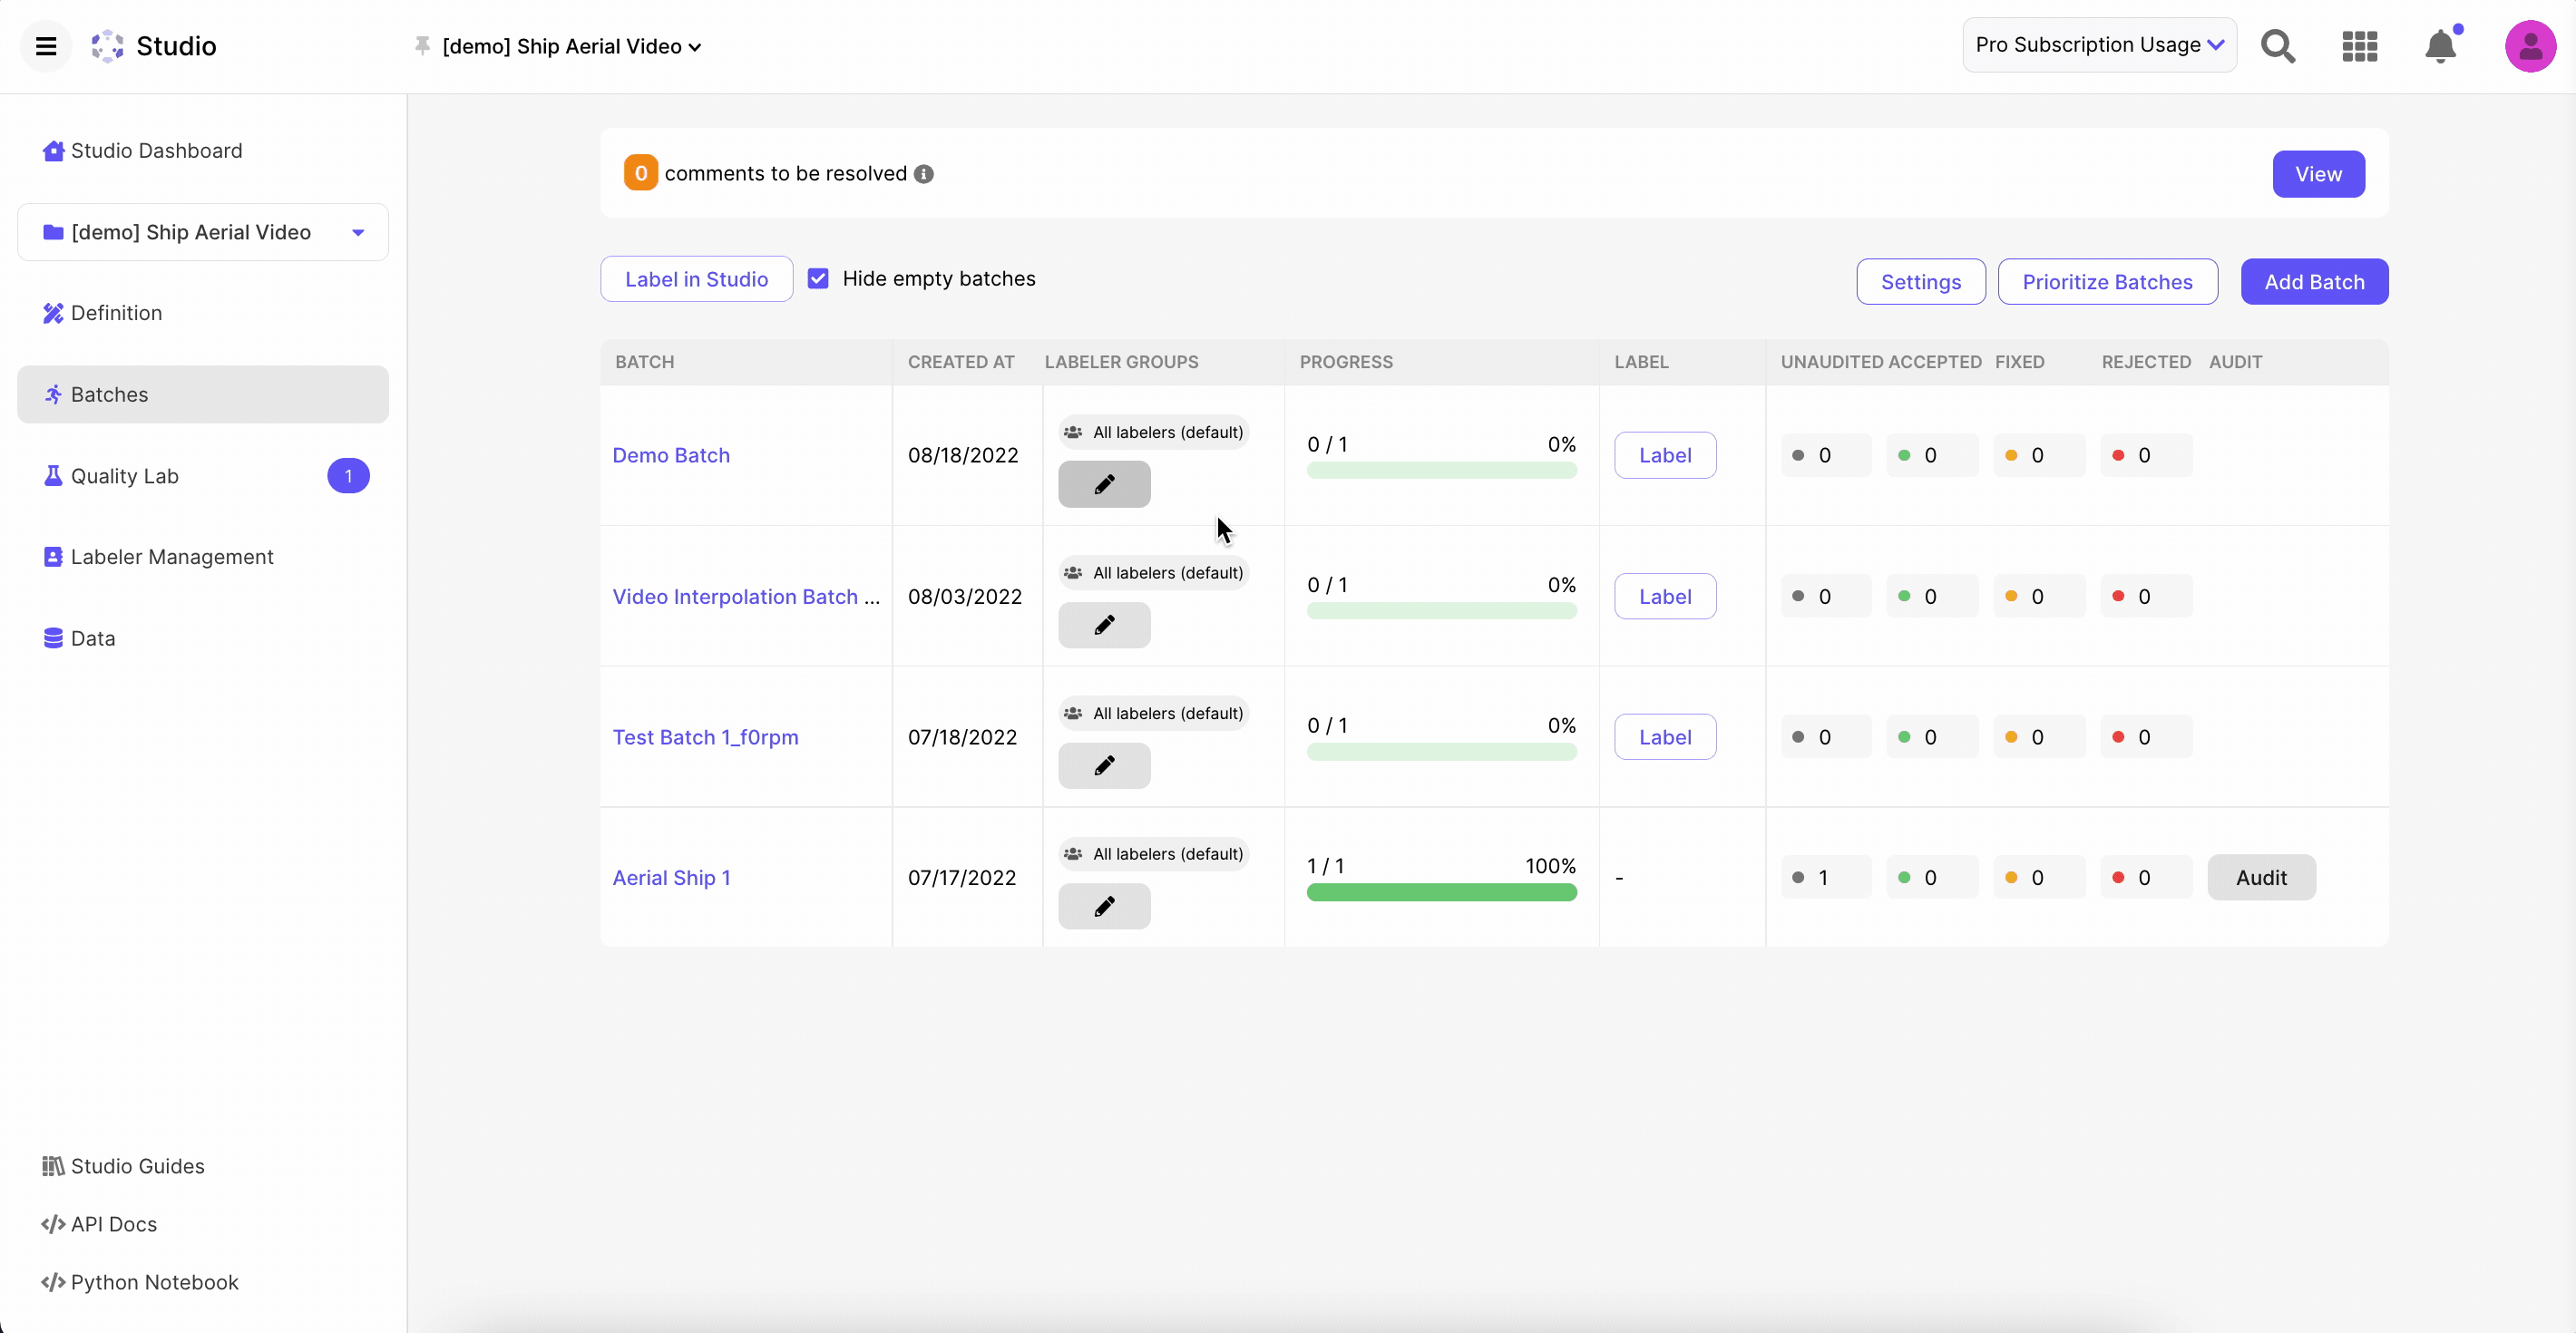
Task: Select Definition in the sidebar
Action: (x=116, y=313)
